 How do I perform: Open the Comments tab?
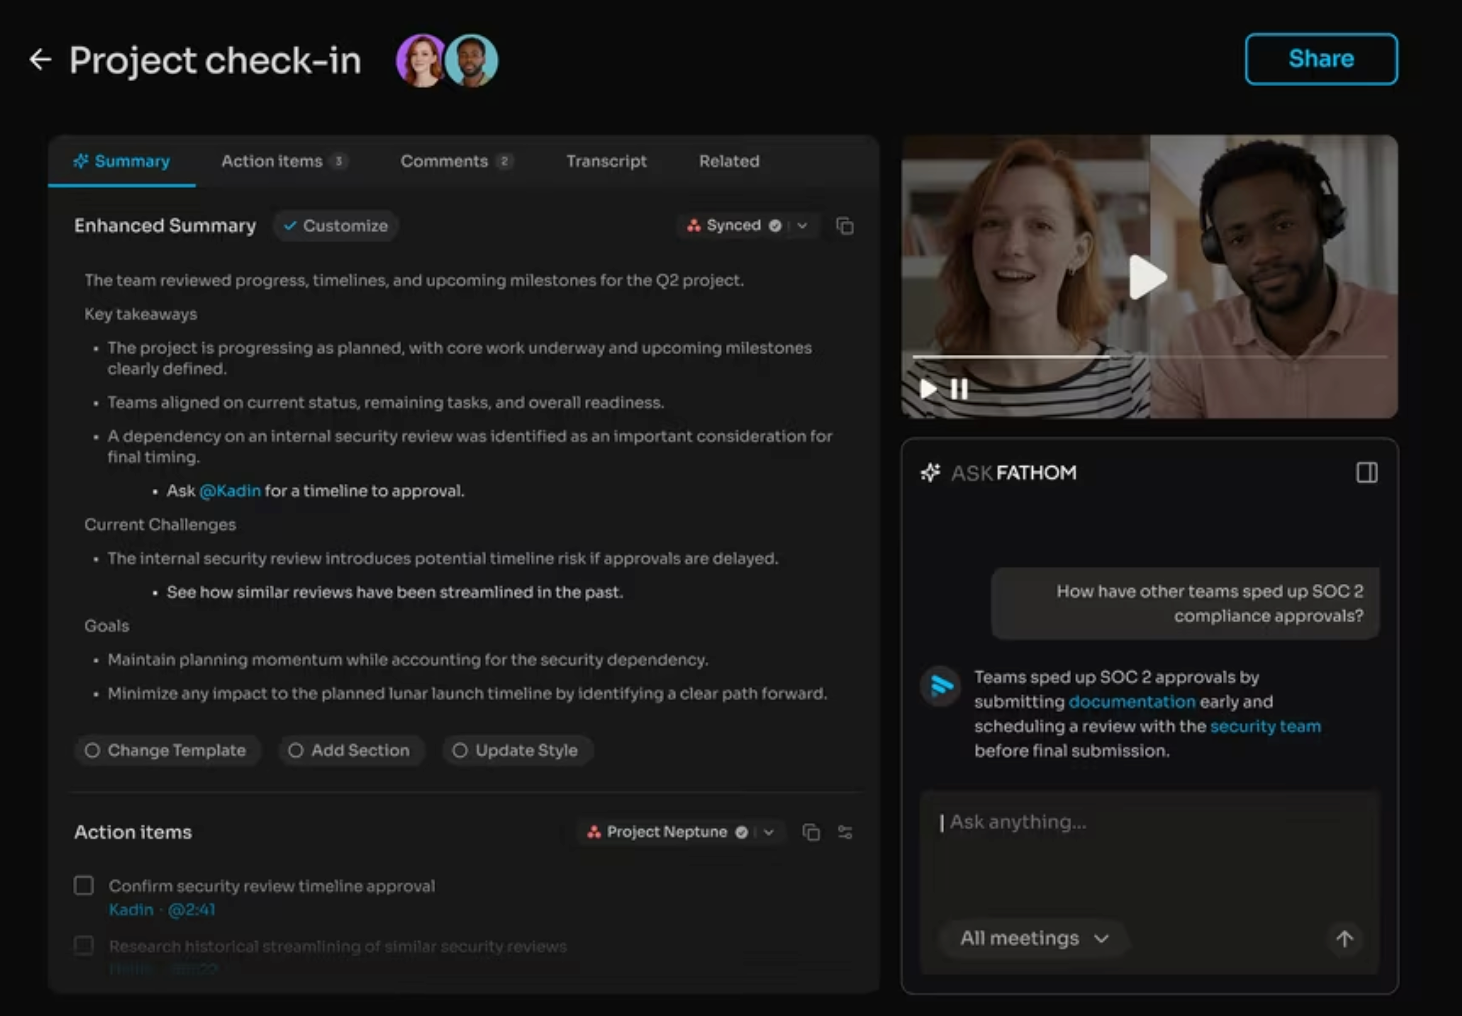pyautogui.click(x=456, y=161)
